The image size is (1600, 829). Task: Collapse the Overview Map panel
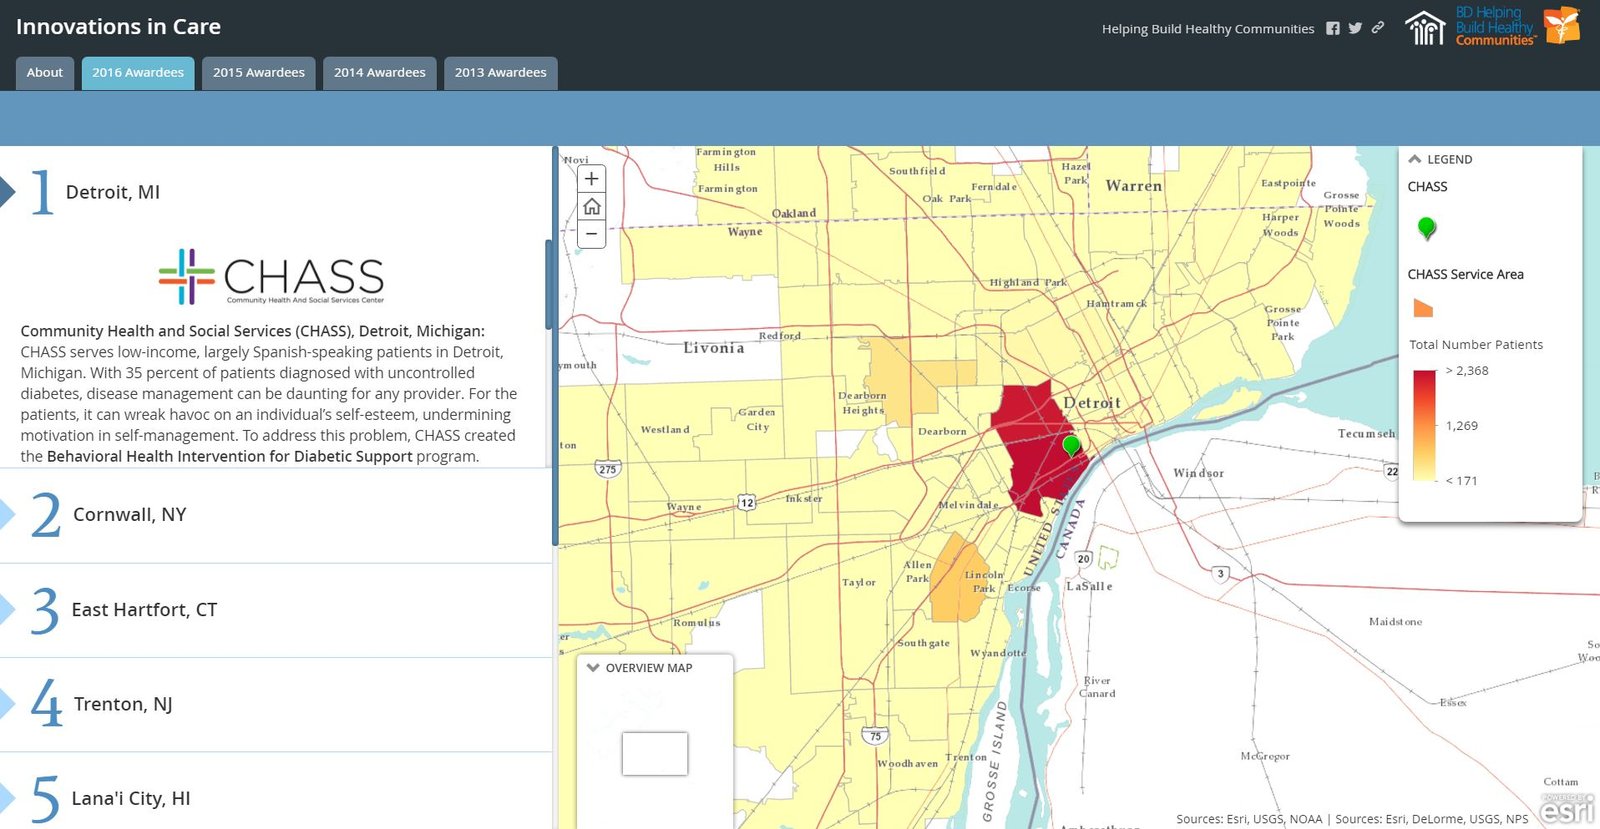coord(593,668)
